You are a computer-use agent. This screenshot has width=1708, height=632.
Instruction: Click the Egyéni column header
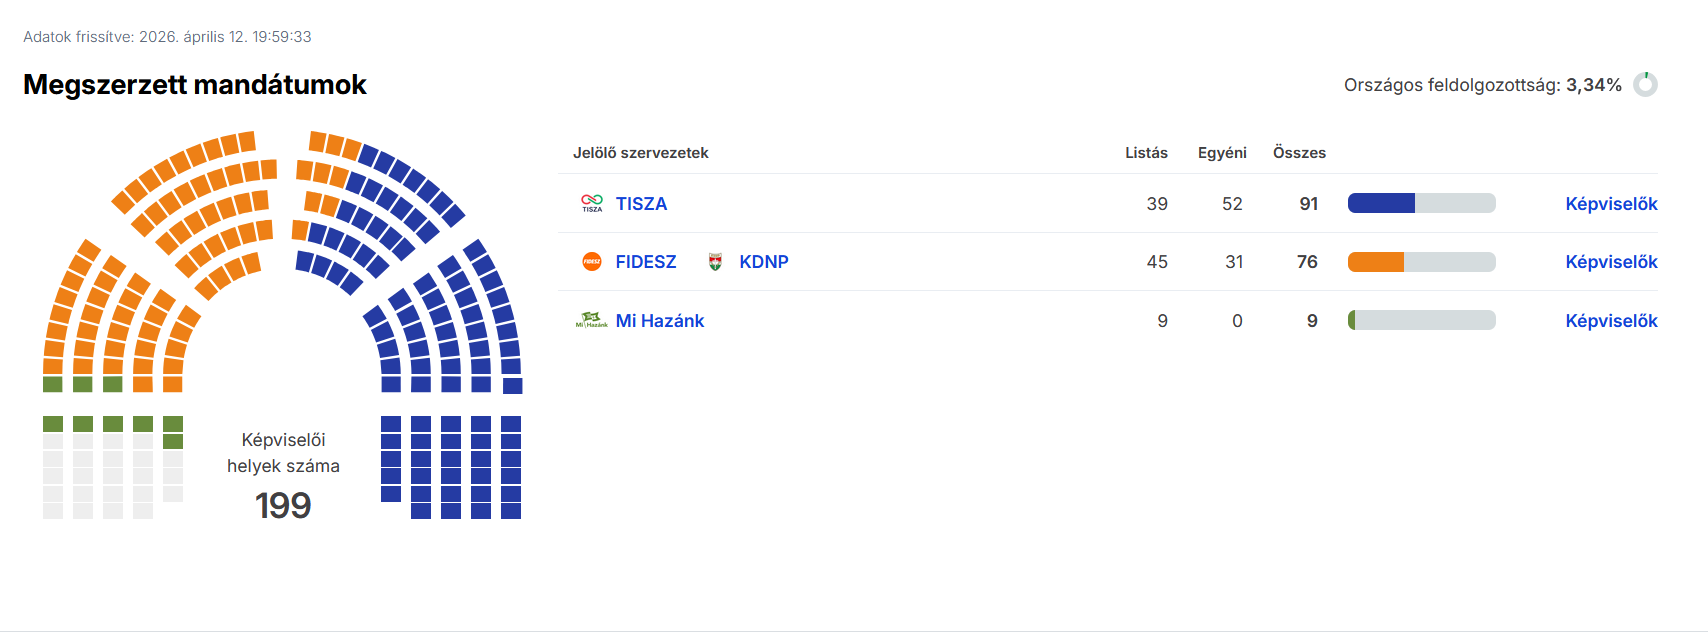point(1222,153)
